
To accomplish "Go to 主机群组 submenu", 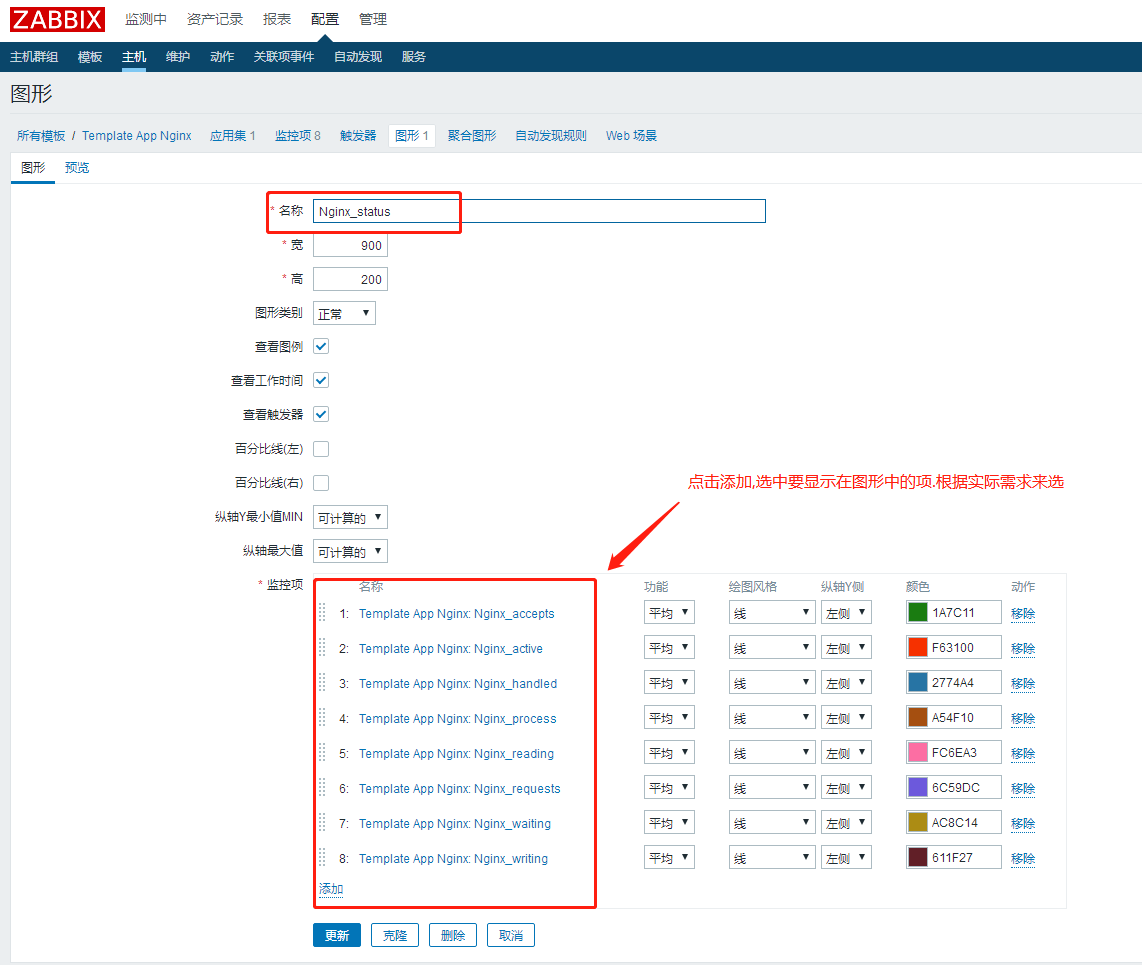I will coord(34,57).
